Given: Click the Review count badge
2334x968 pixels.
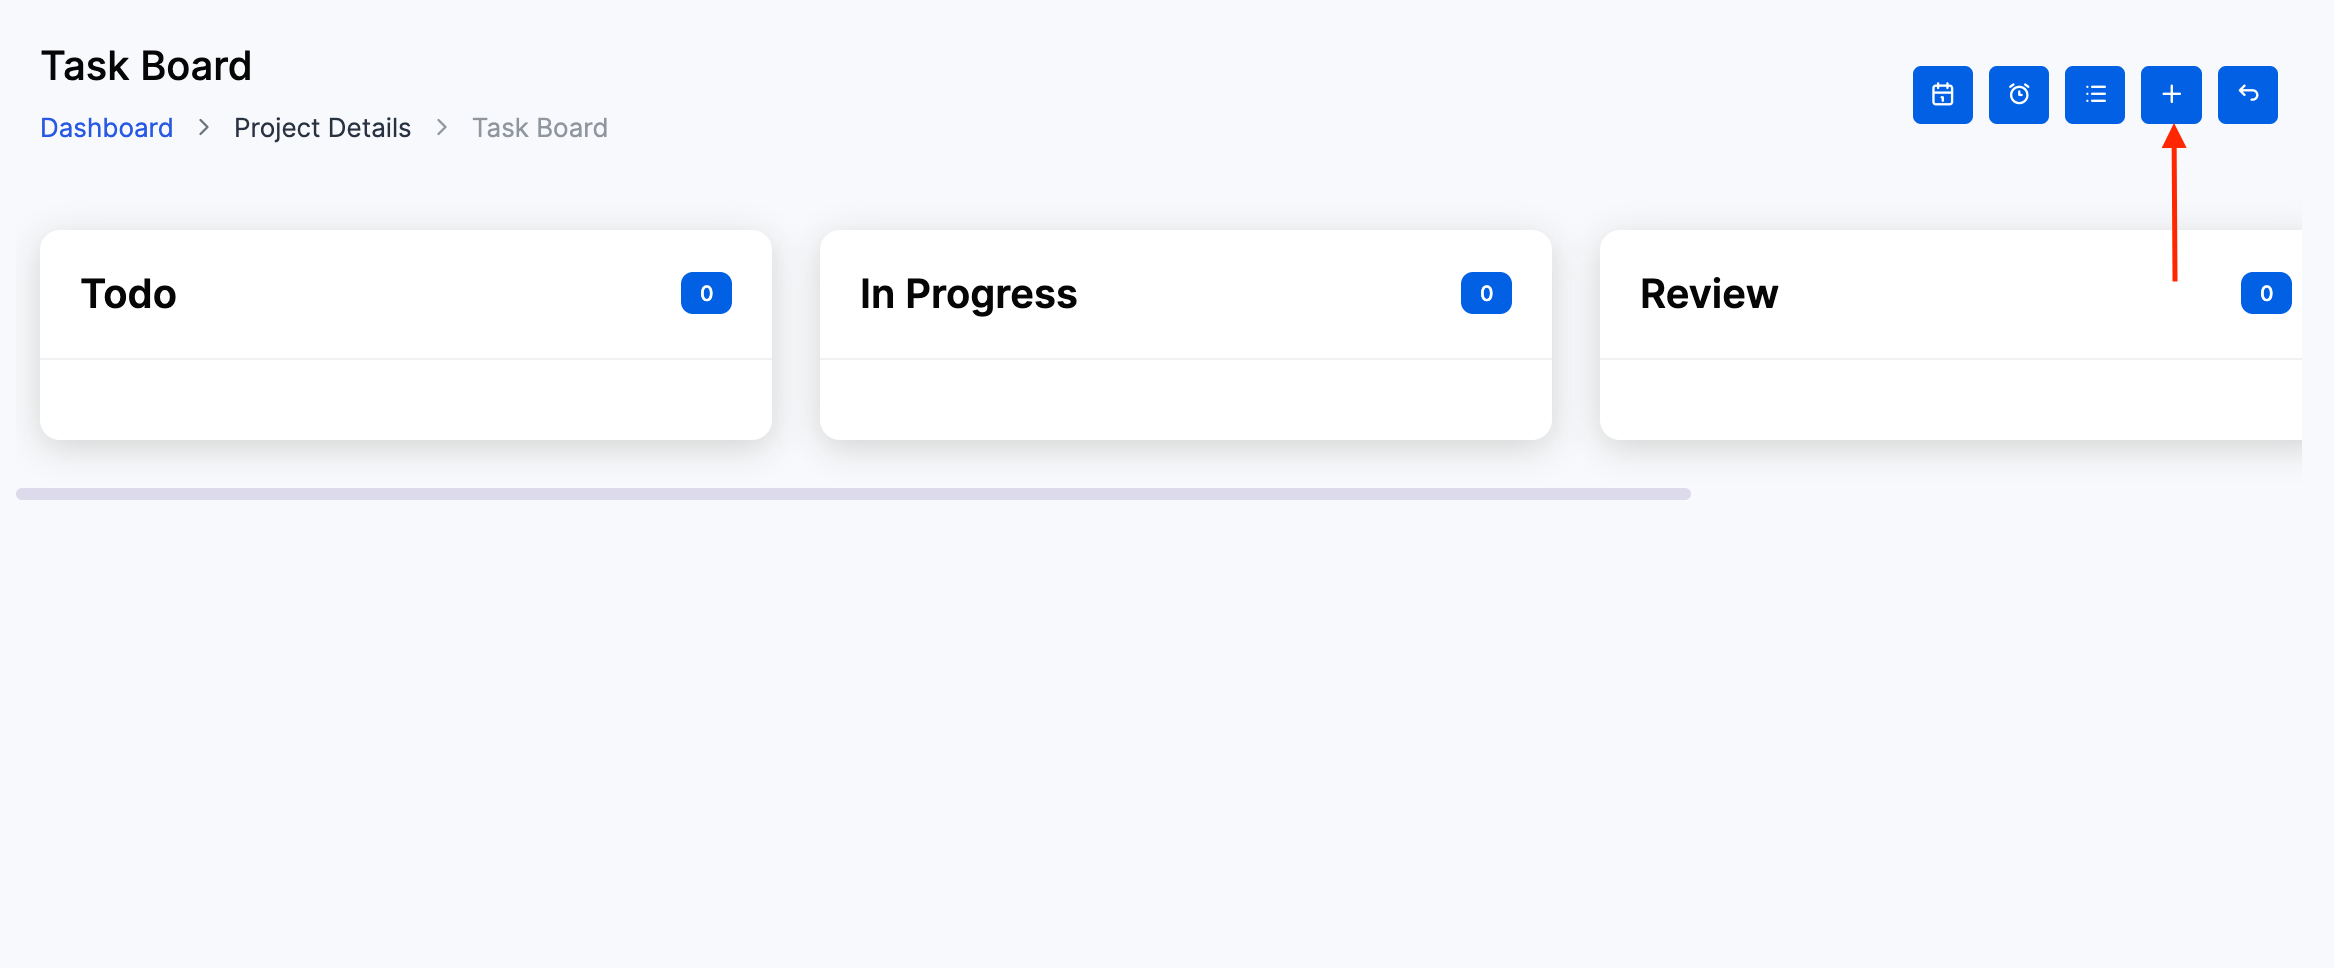Looking at the screenshot, I should 2265,293.
